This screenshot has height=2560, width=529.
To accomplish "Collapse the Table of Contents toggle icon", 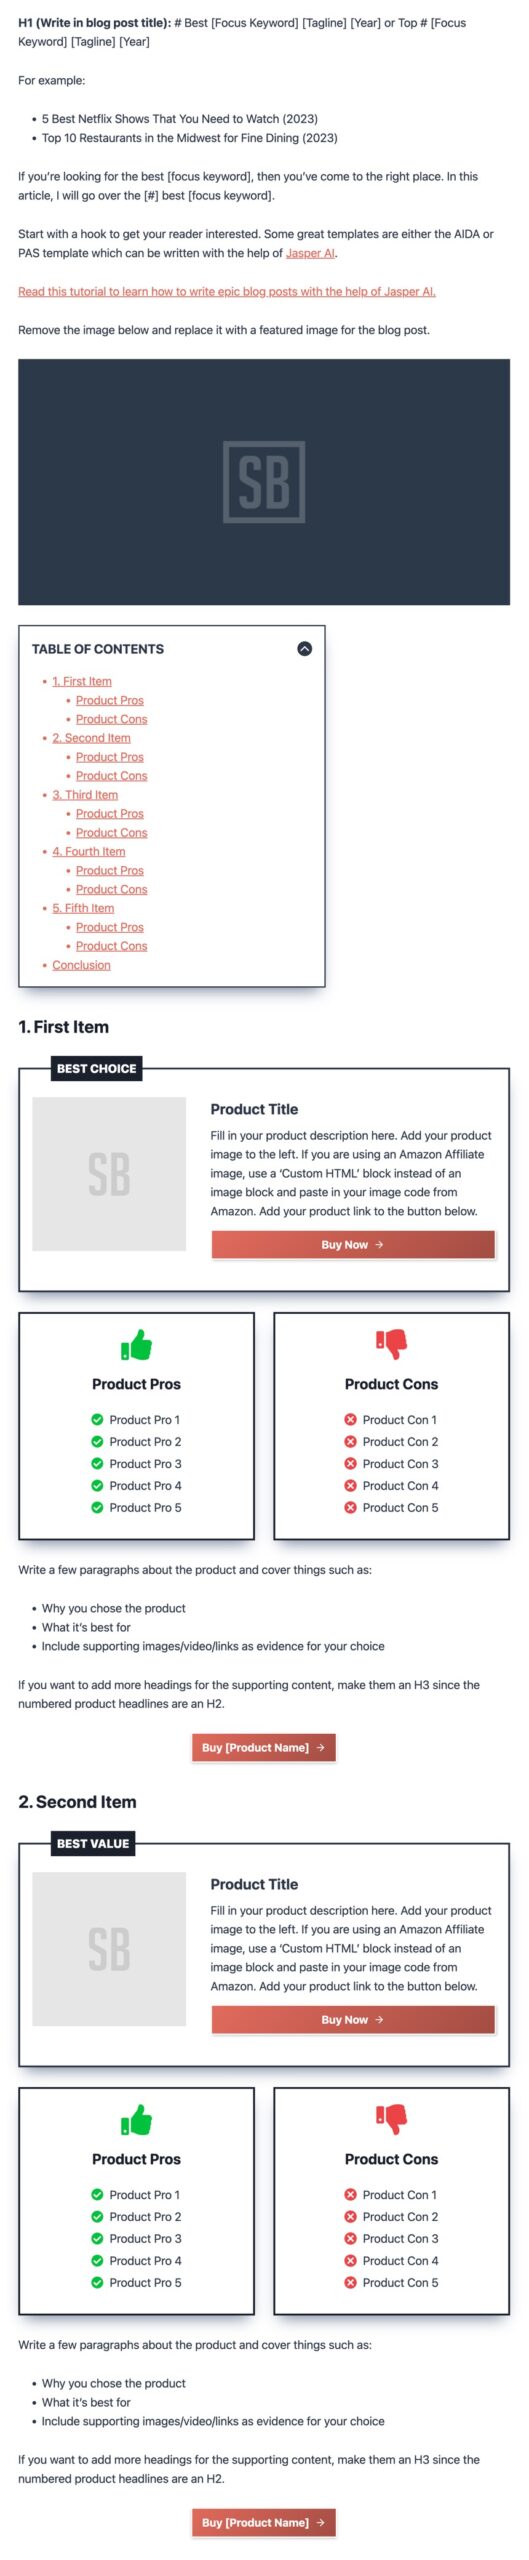I will click(x=304, y=648).
